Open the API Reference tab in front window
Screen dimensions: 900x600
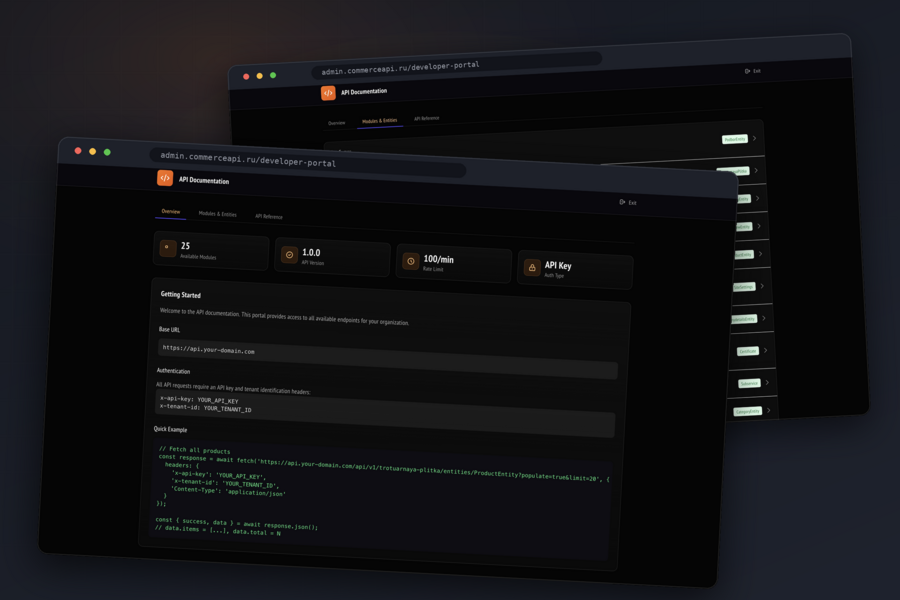tap(269, 216)
